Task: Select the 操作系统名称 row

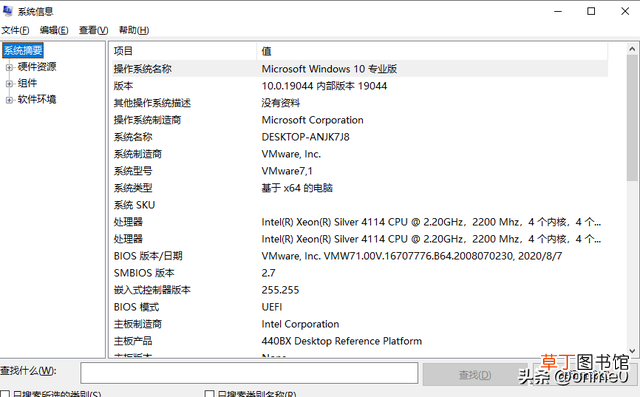Action: 360,69
